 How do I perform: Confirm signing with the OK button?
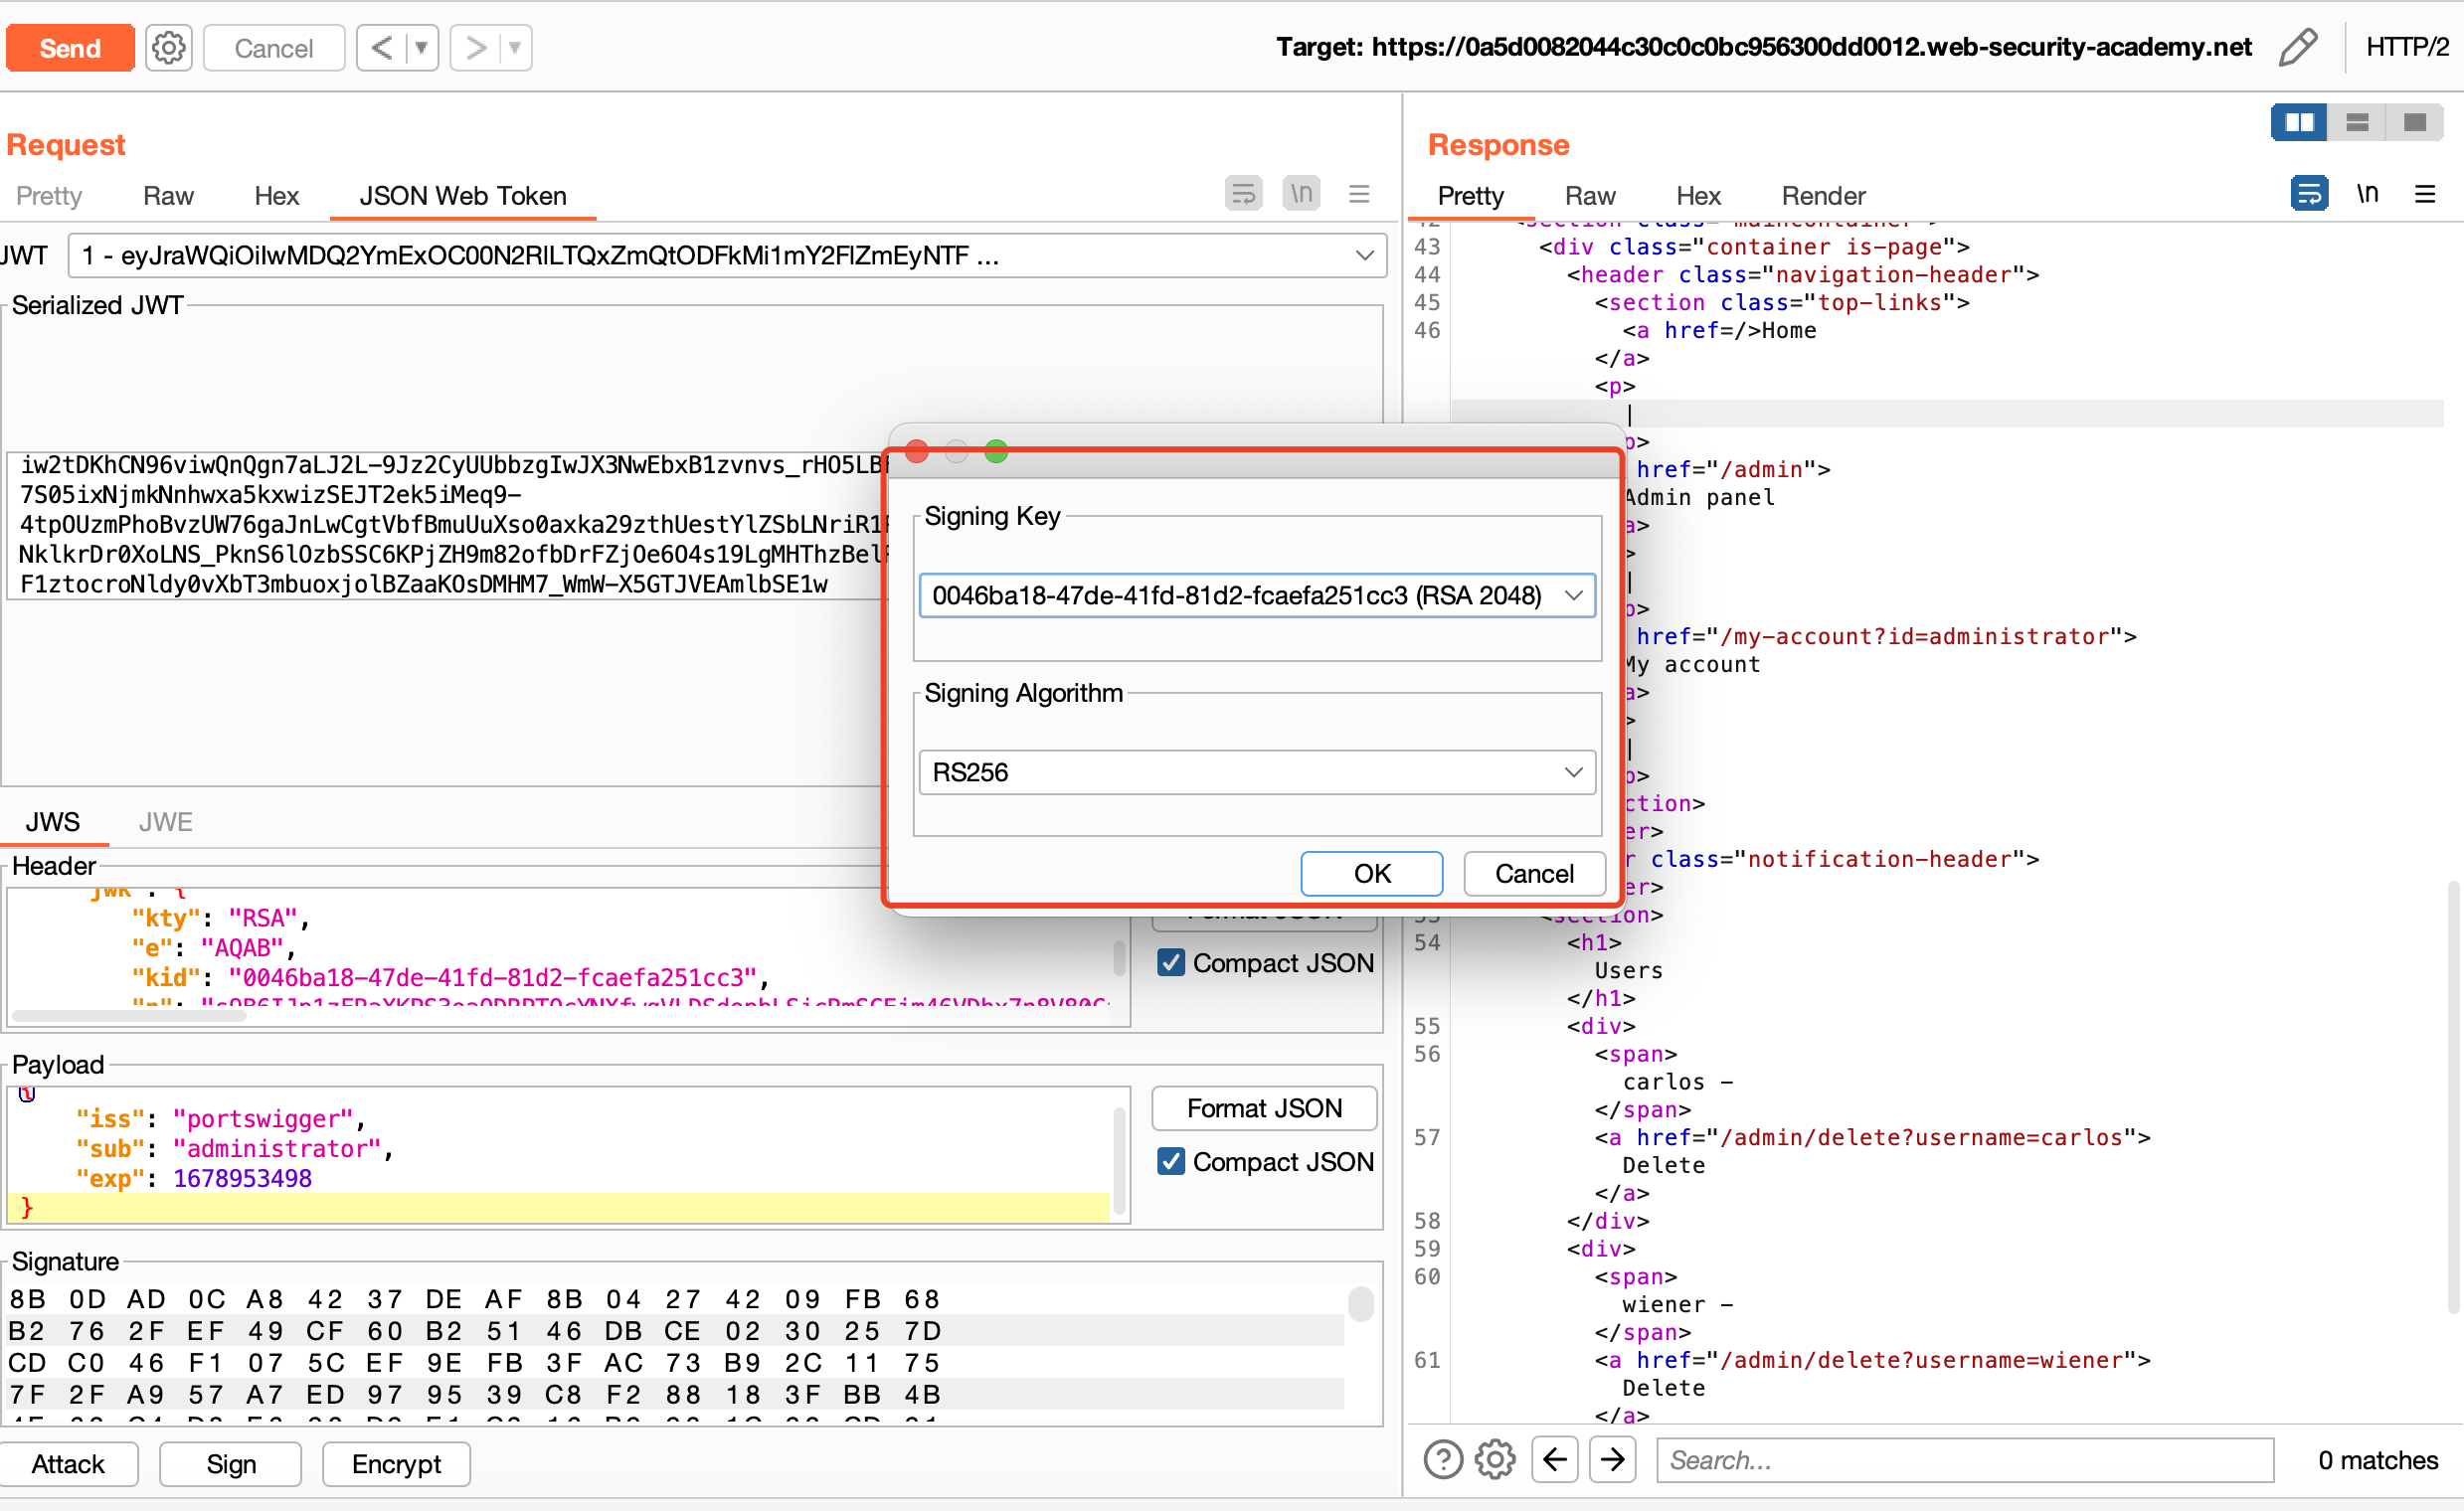click(x=1371, y=873)
